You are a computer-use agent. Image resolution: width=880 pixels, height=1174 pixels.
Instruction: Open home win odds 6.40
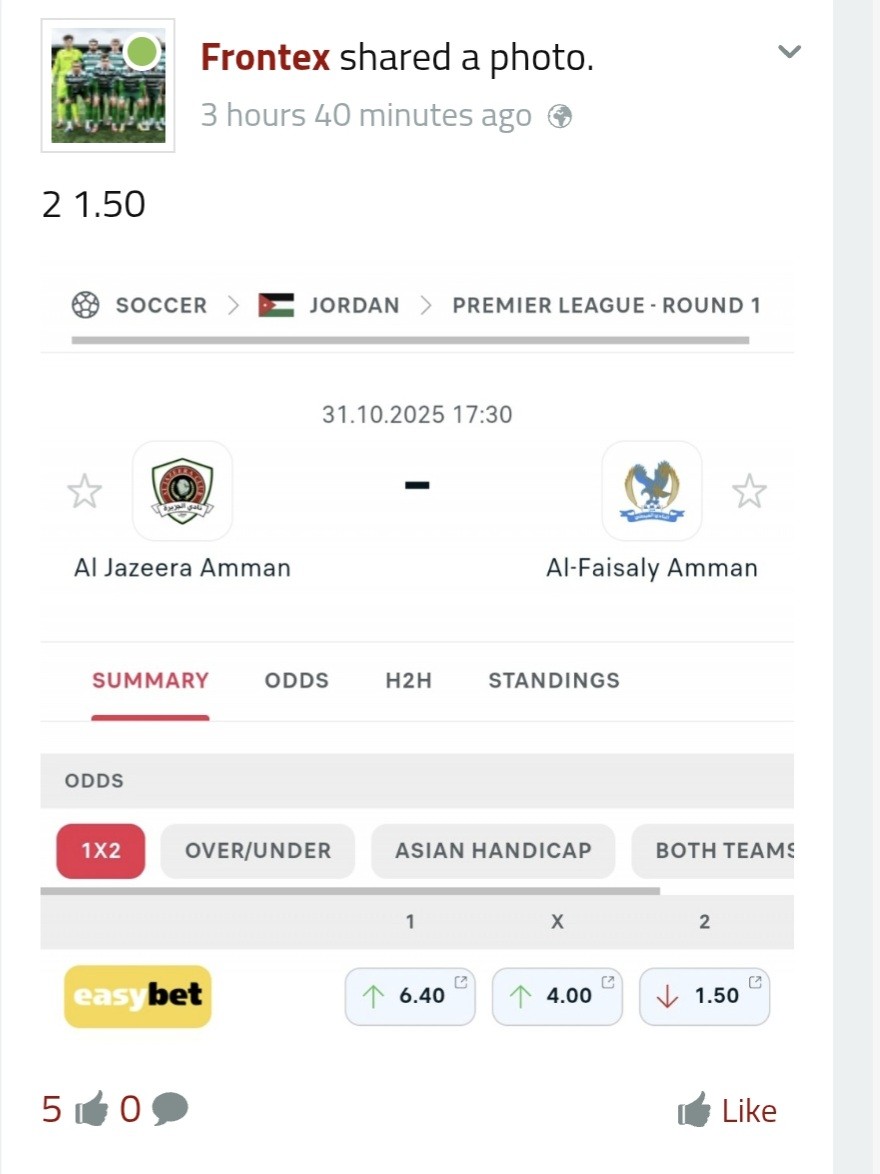pyautogui.click(x=410, y=996)
